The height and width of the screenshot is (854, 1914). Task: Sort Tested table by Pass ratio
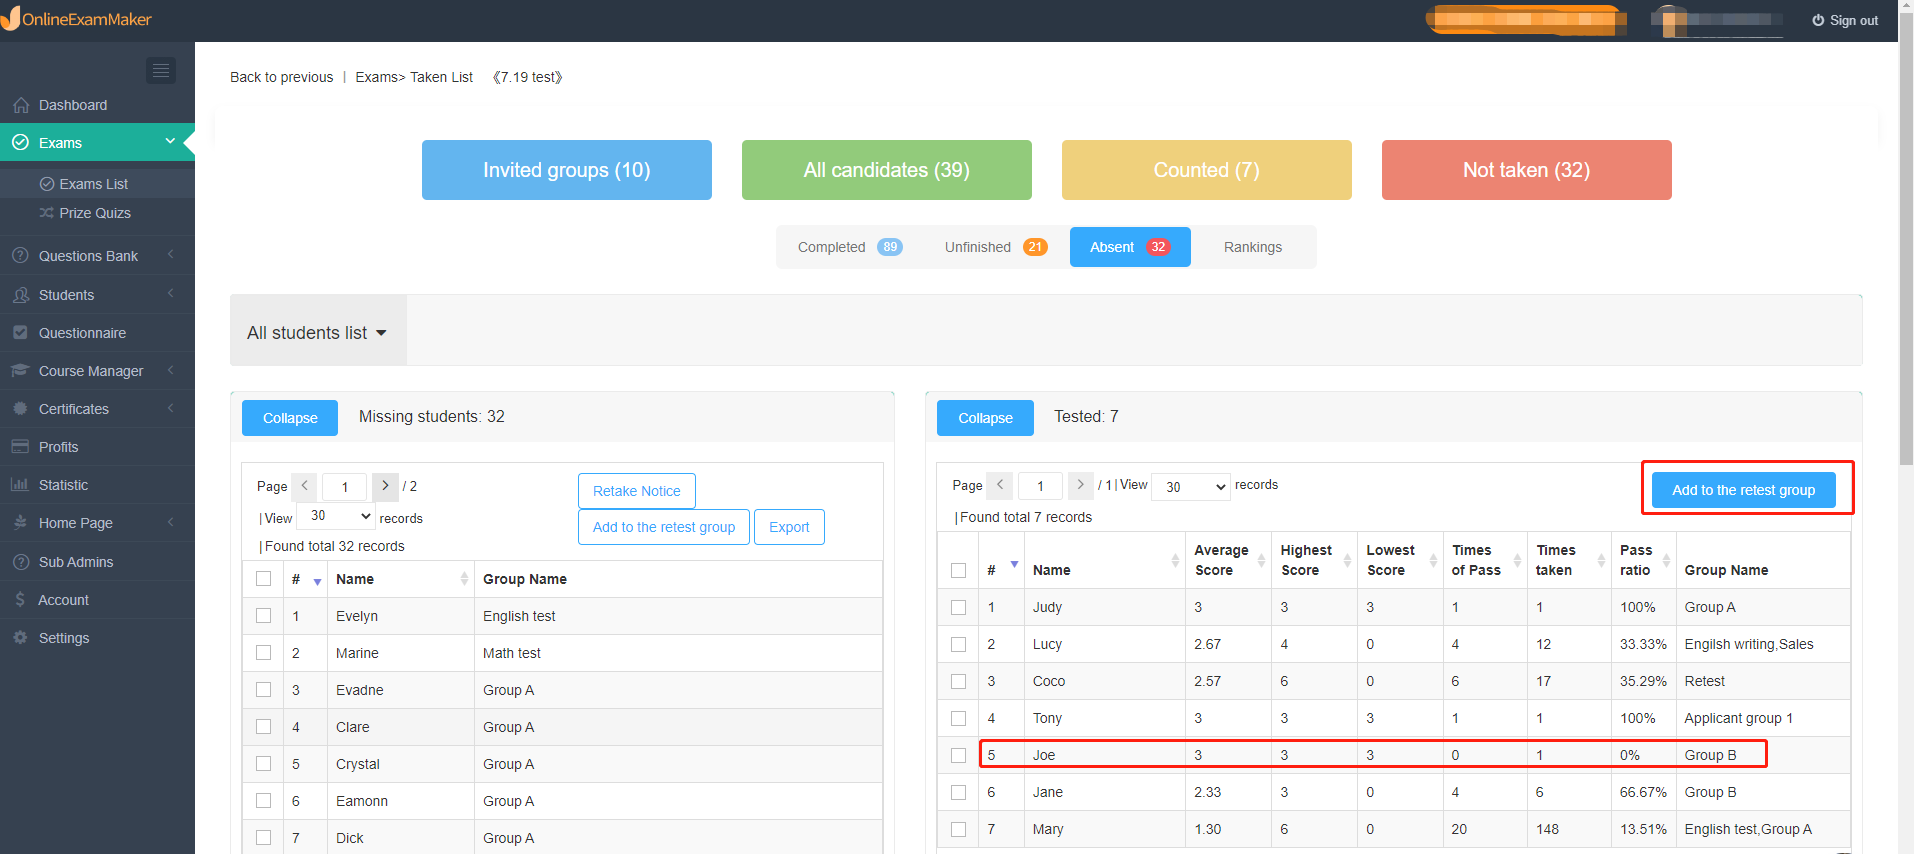click(1666, 561)
